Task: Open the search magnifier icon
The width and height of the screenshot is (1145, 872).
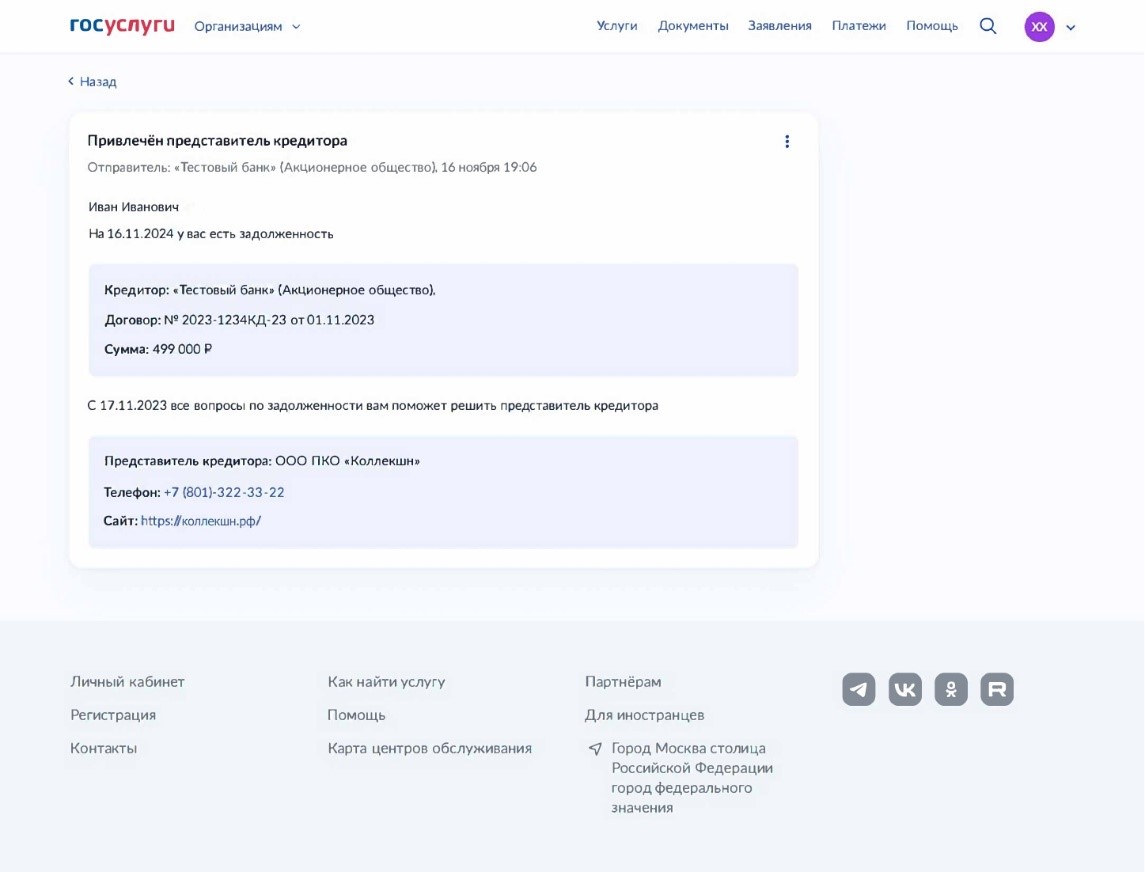Action: pyautogui.click(x=988, y=26)
